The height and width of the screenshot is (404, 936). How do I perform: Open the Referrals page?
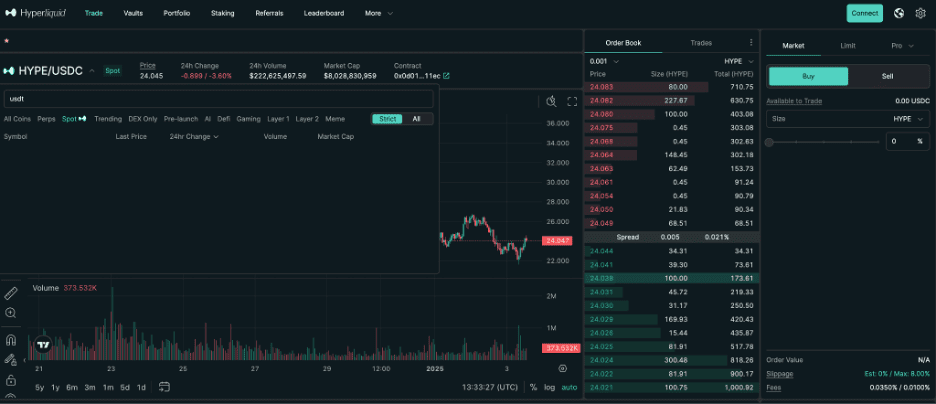click(x=269, y=13)
